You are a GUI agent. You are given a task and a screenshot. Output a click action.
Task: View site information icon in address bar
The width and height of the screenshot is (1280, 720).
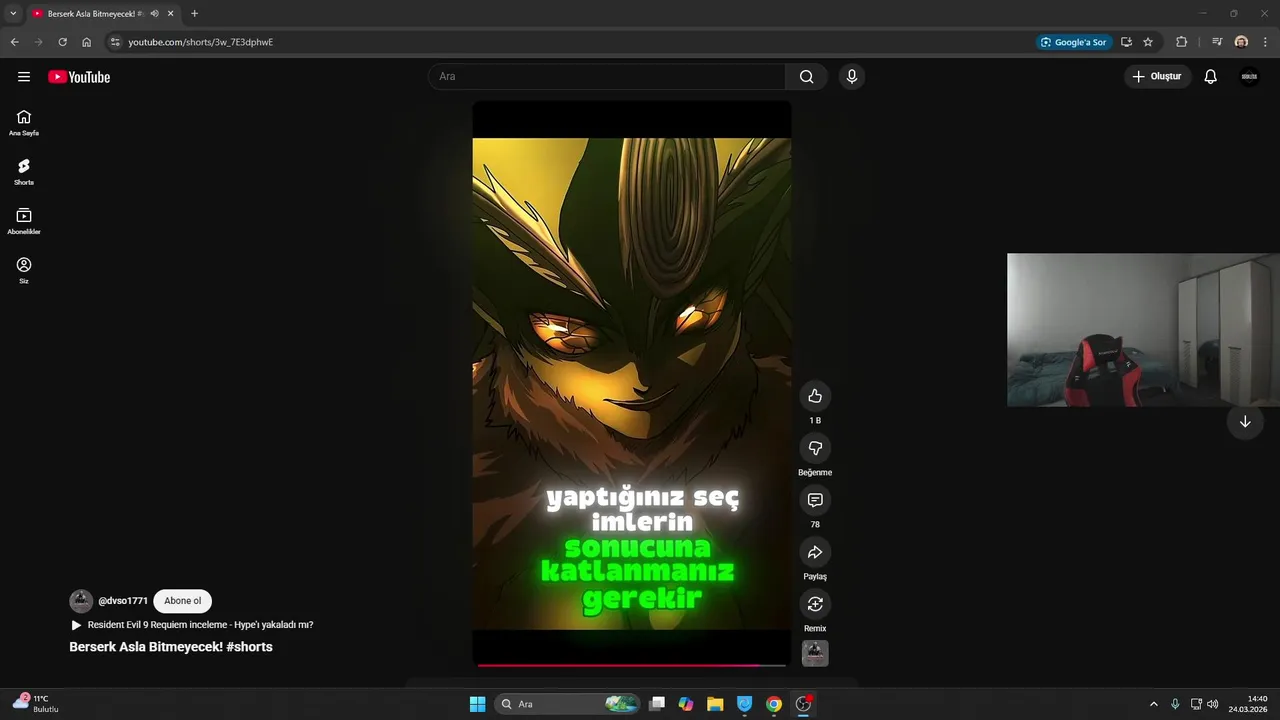click(x=115, y=42)
